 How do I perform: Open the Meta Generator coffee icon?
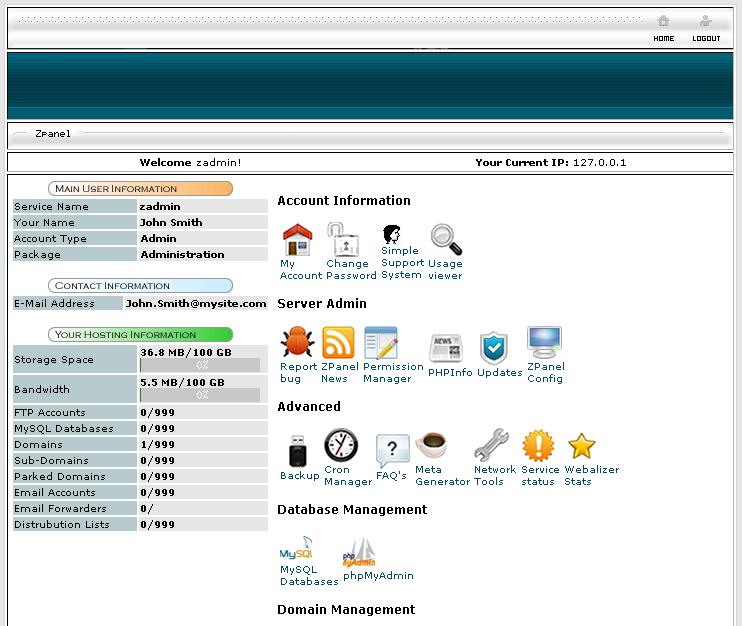(x=432, y=446)
